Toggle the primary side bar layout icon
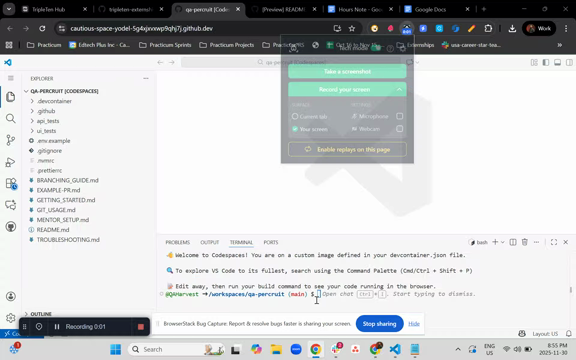Viewport: 576px width, 360px height. click(x=546, y=62)
